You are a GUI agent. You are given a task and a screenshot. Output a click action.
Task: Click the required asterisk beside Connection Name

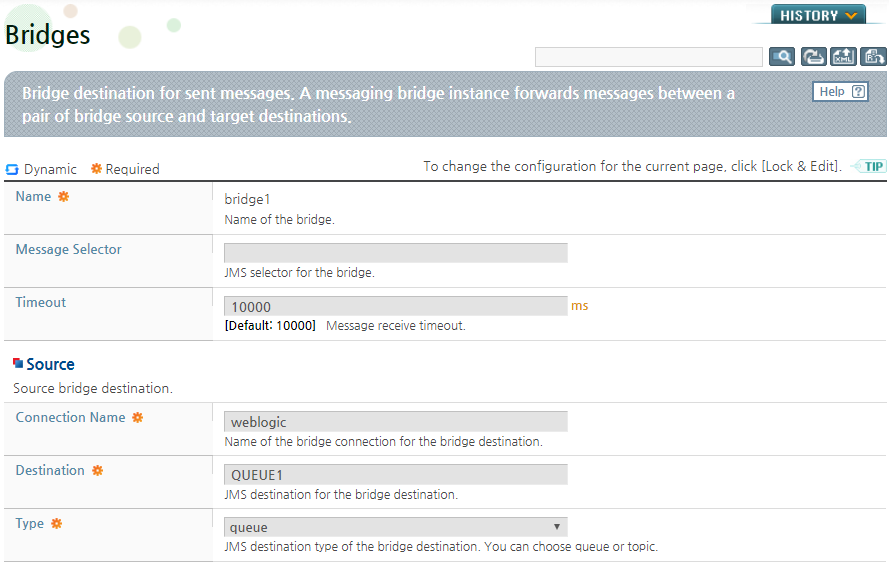138,417
